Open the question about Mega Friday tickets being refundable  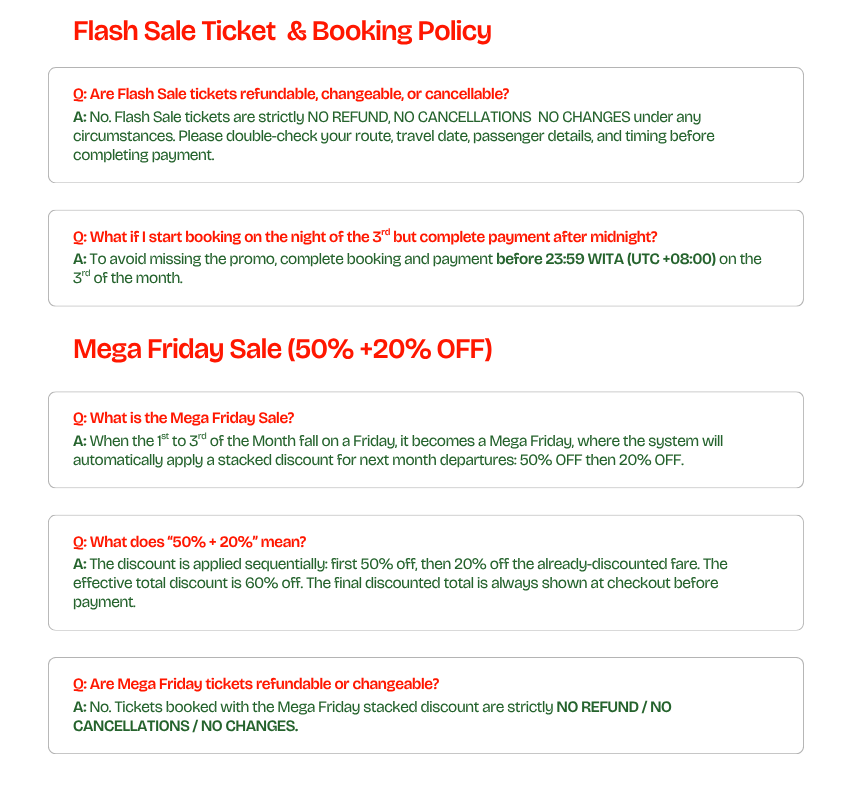256,684
